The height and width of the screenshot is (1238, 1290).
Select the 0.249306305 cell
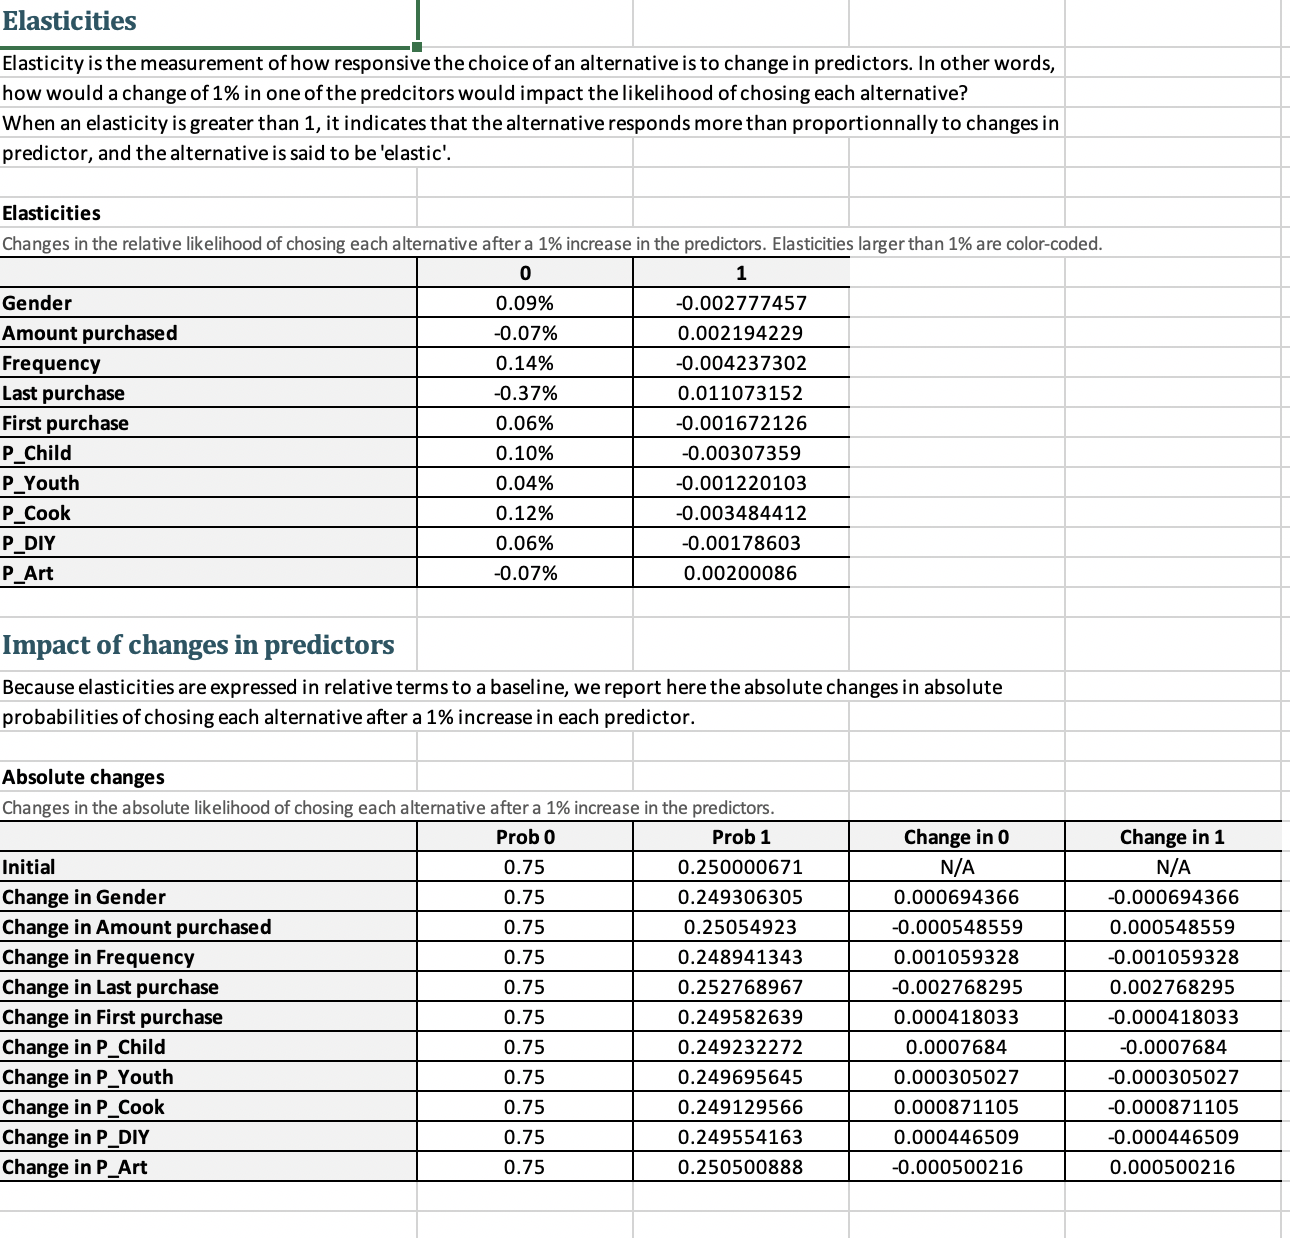[x=741, y=897]
